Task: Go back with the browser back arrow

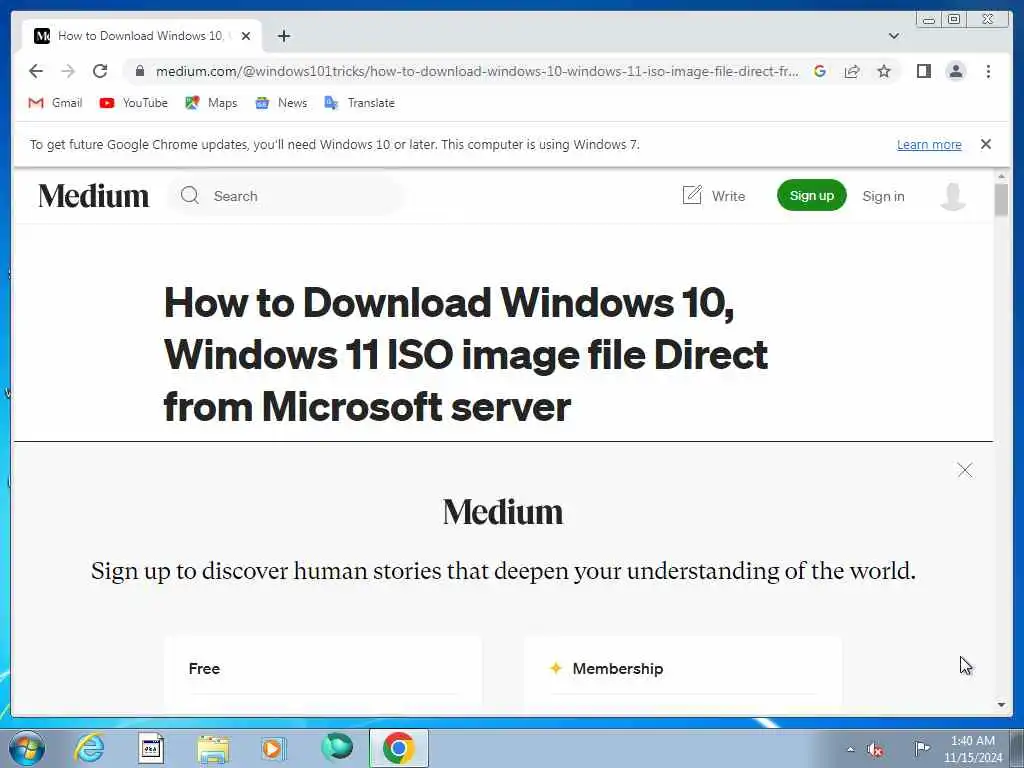Action: pos(36,71)
